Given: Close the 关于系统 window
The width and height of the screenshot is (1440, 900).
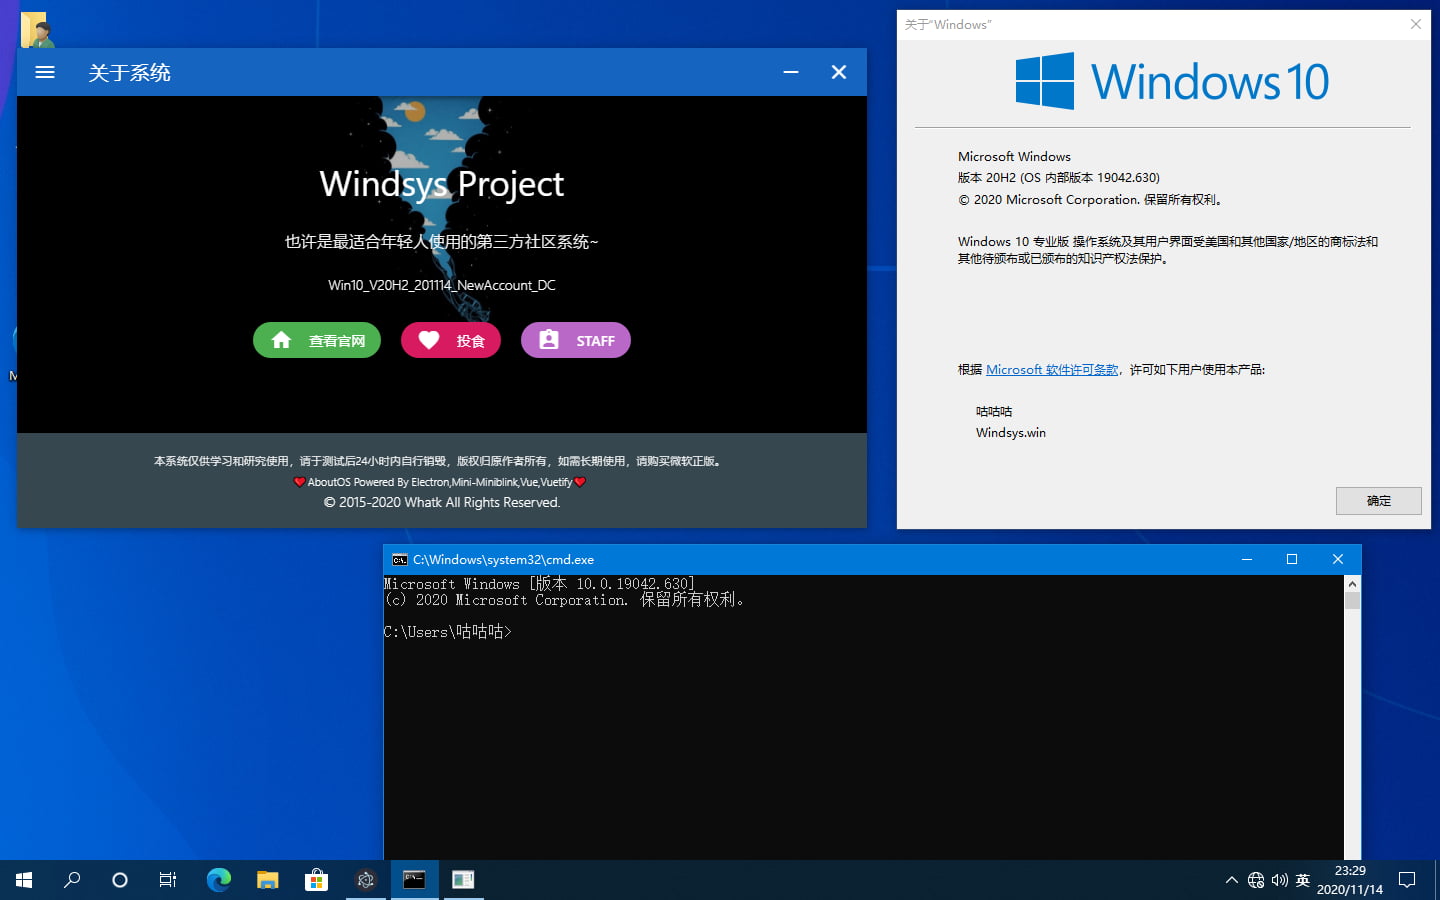Looking at the screenshot, I should (x=839, y=72).
